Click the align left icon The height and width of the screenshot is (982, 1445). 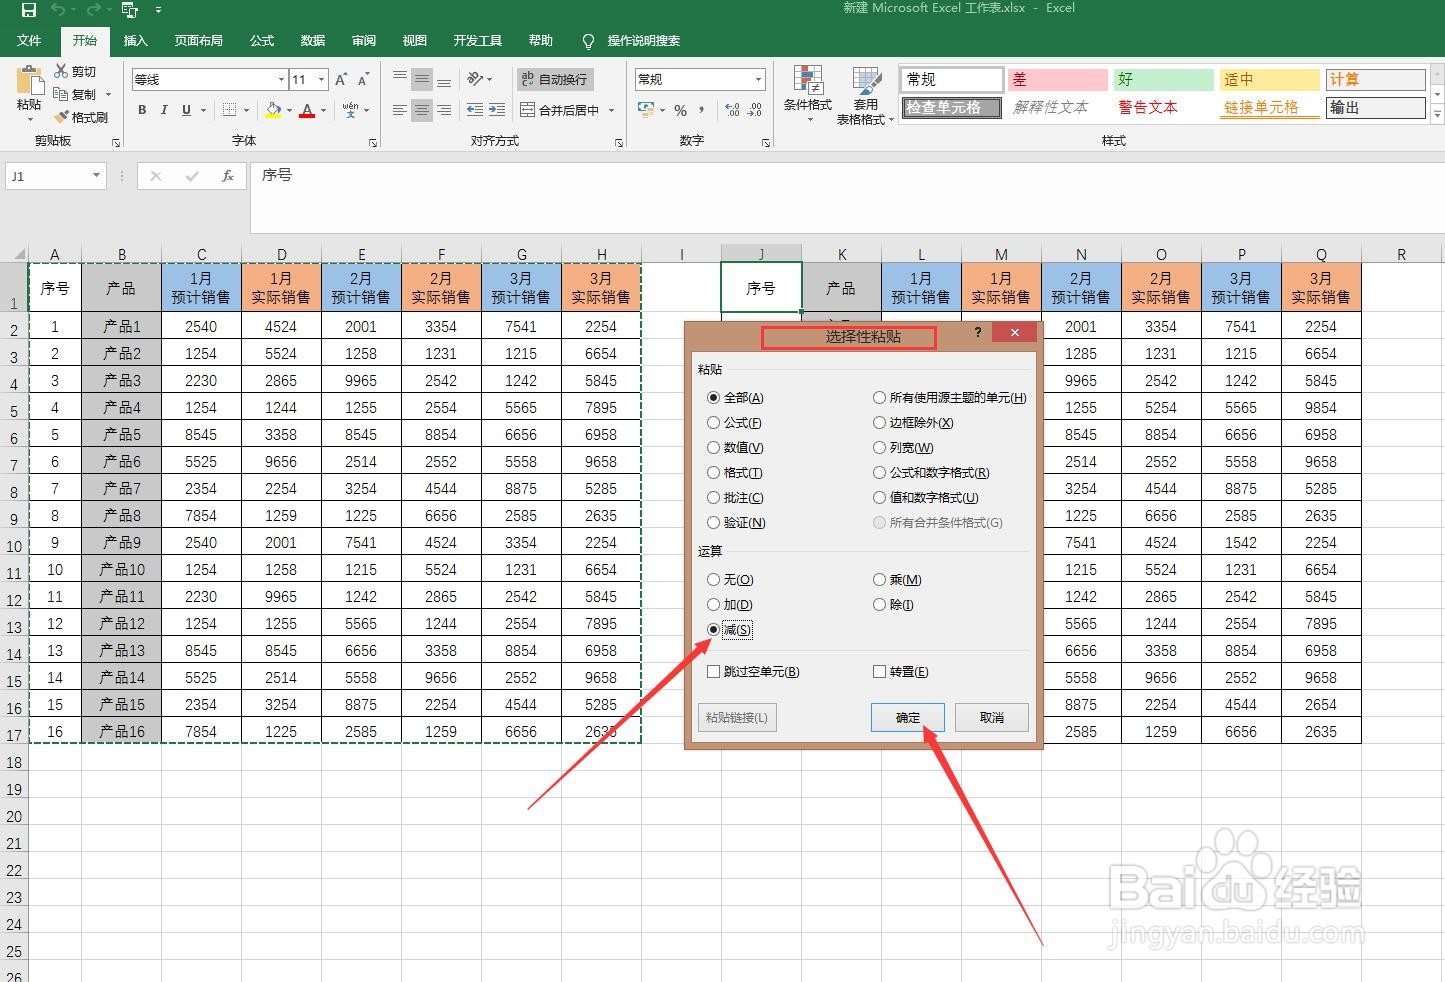coord(400,110)
